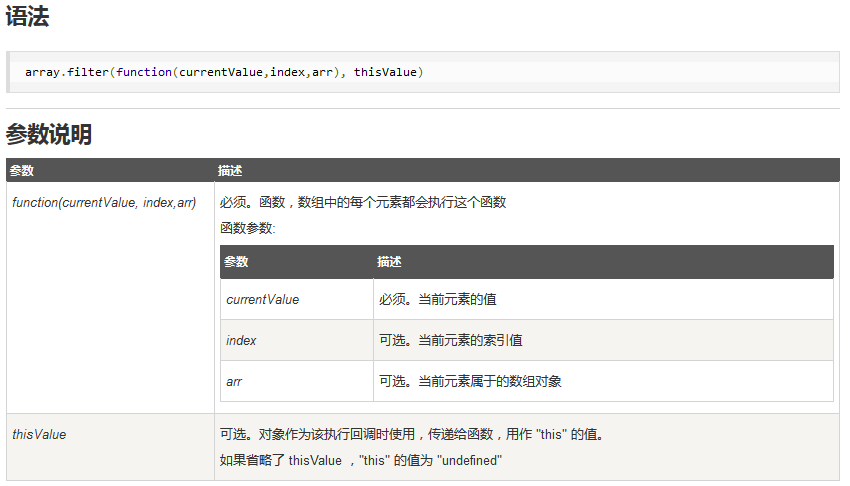The height and width of the screenshot is (486, 850).
Task: Select the thisValue parameter cell in table
Action: [x=111, y=447]
